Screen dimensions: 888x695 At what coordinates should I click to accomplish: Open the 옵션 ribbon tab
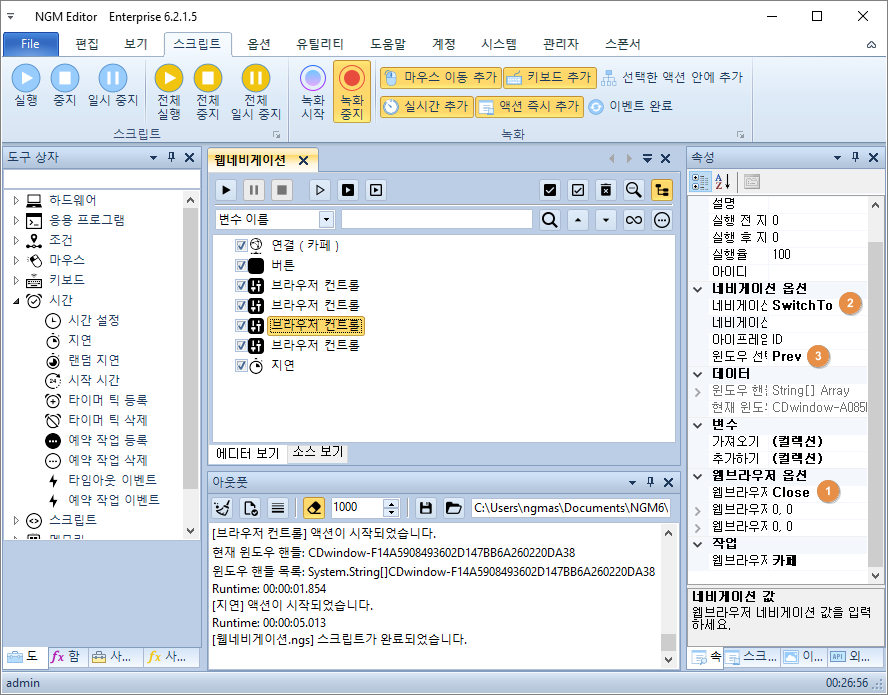[259, 44]
